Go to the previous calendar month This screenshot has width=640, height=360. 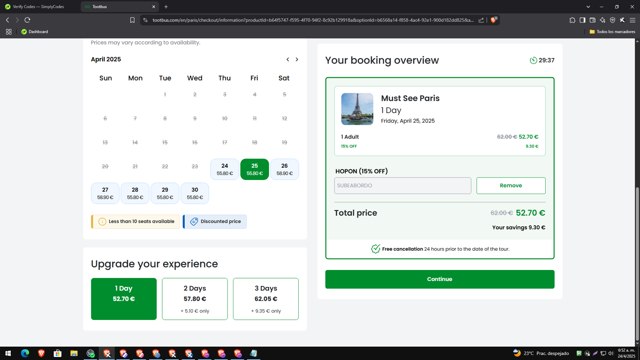(x=288, y=60)
